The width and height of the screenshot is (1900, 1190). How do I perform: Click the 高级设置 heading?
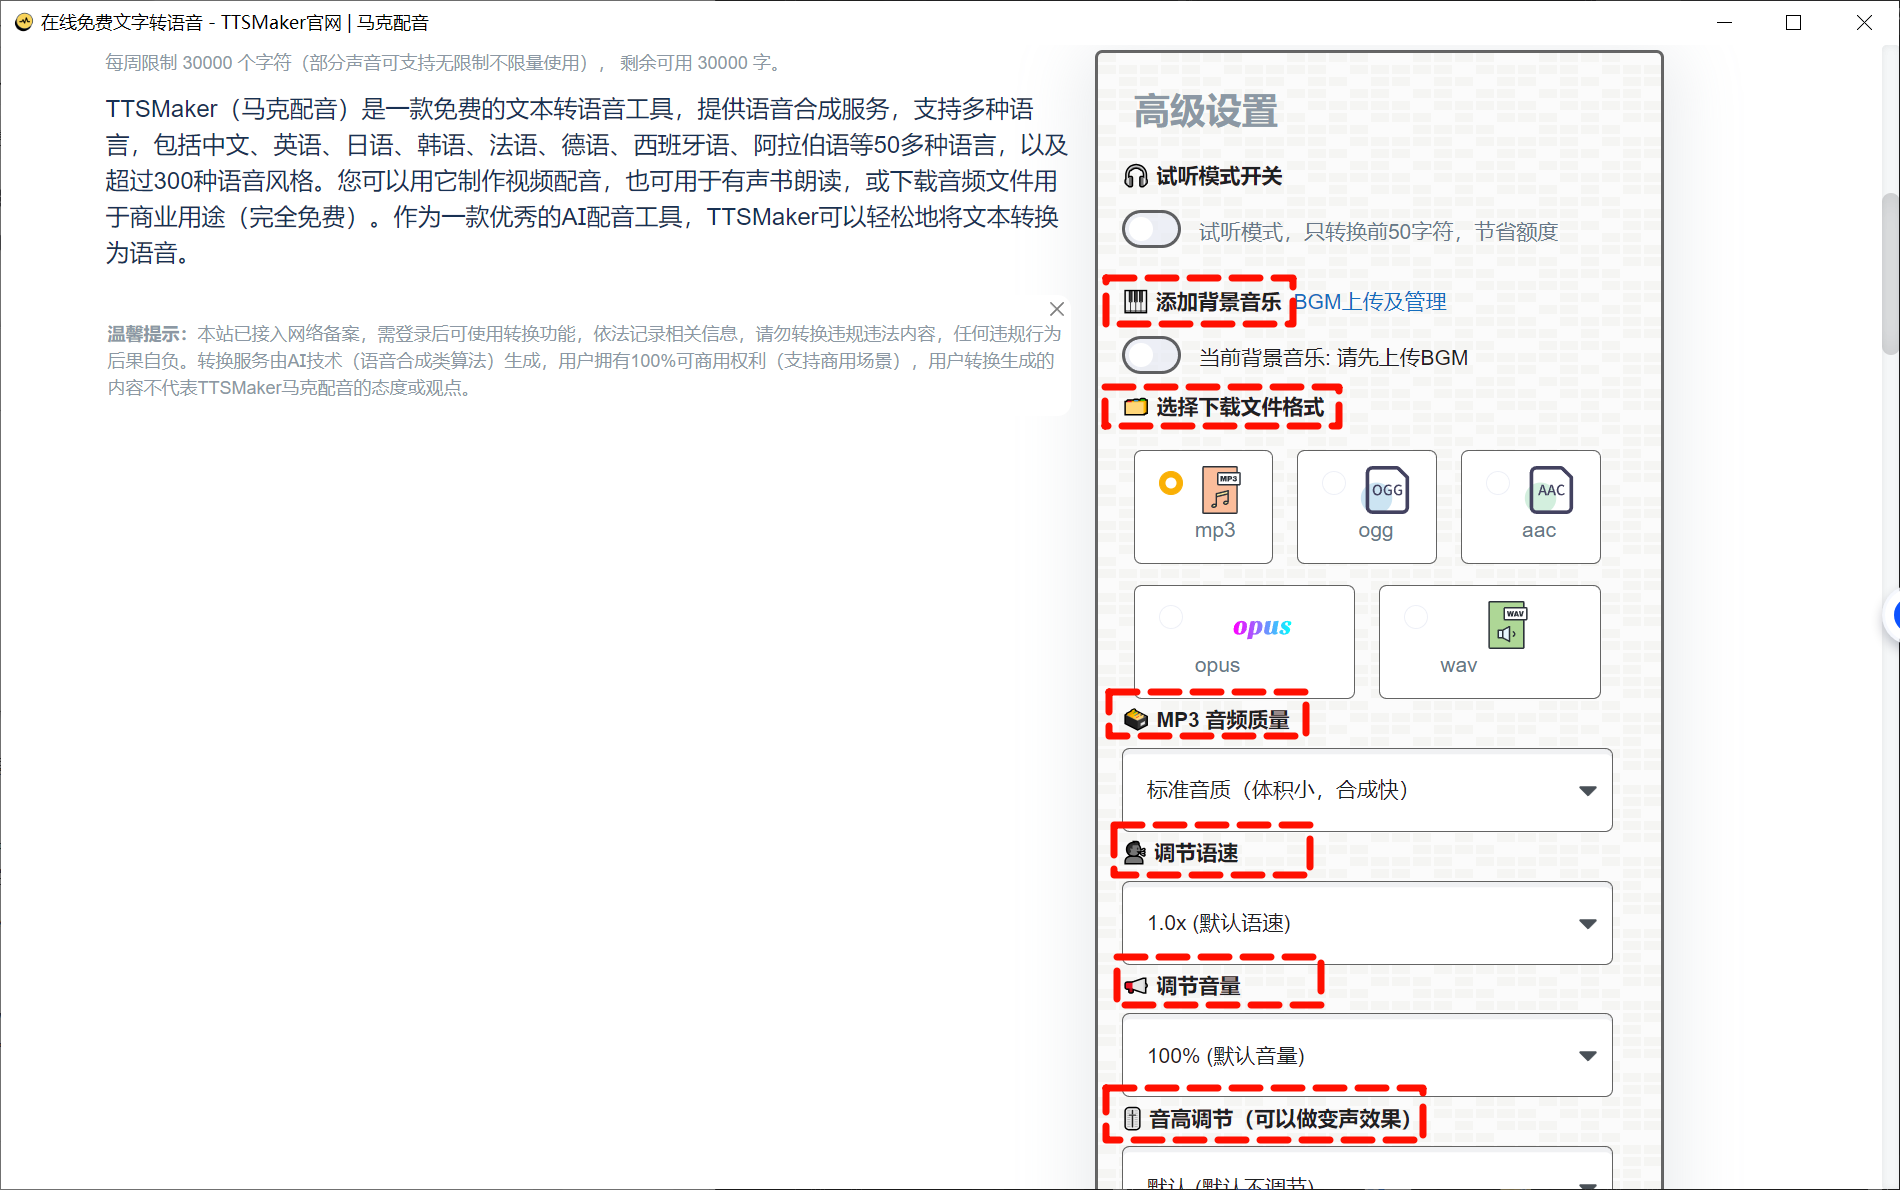pos(1205,111)
